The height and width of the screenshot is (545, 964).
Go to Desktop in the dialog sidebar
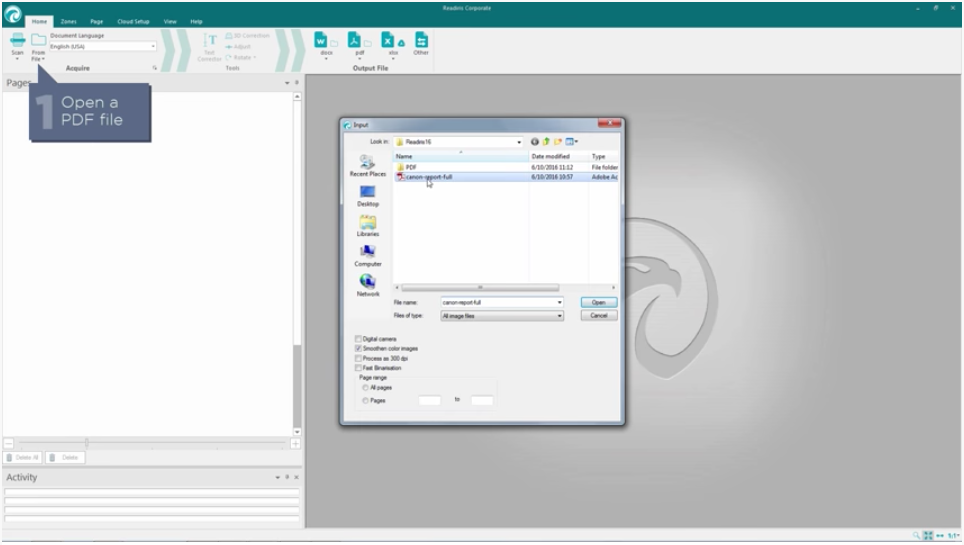pyautogui.click(x=367, y=194)
